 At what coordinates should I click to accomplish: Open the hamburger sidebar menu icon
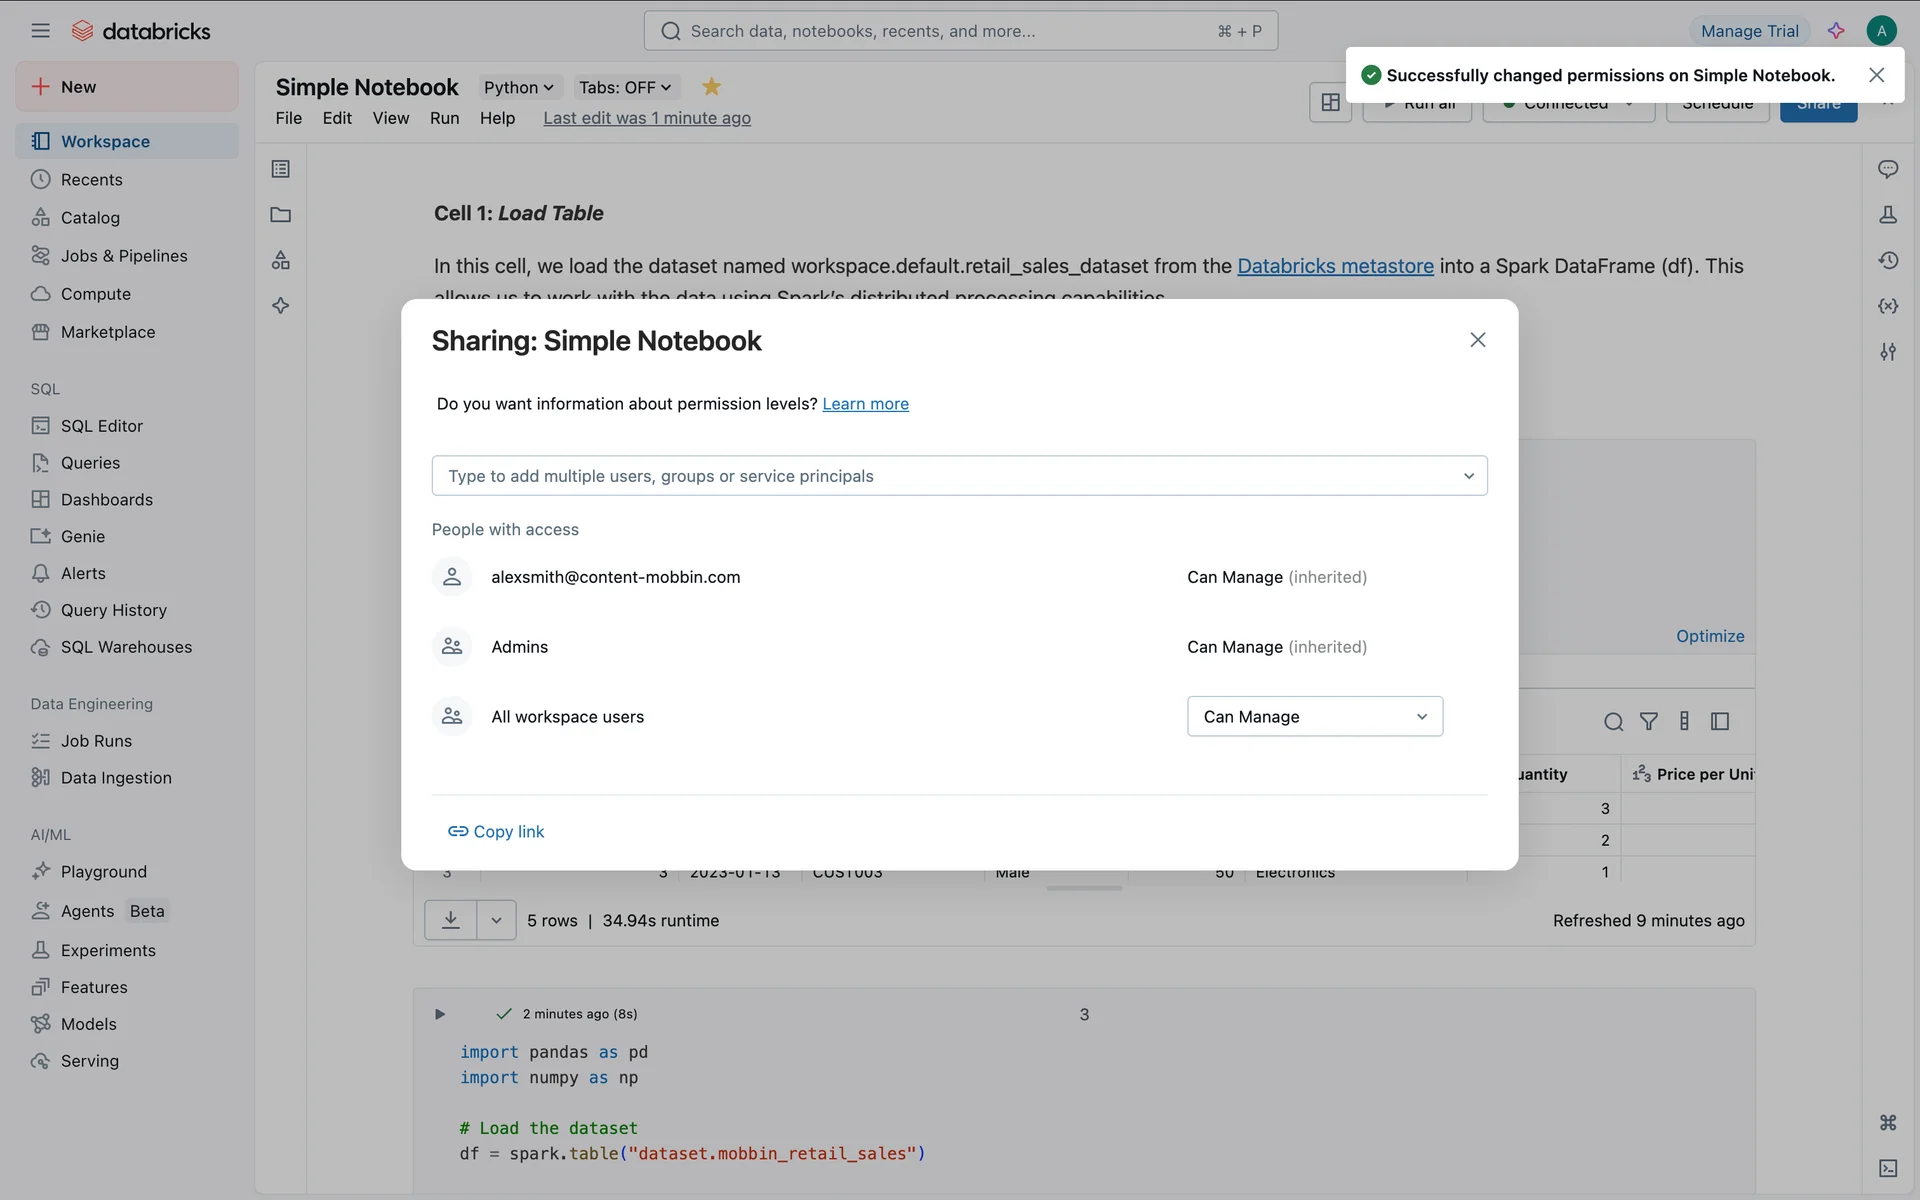(x=40, y=31)
